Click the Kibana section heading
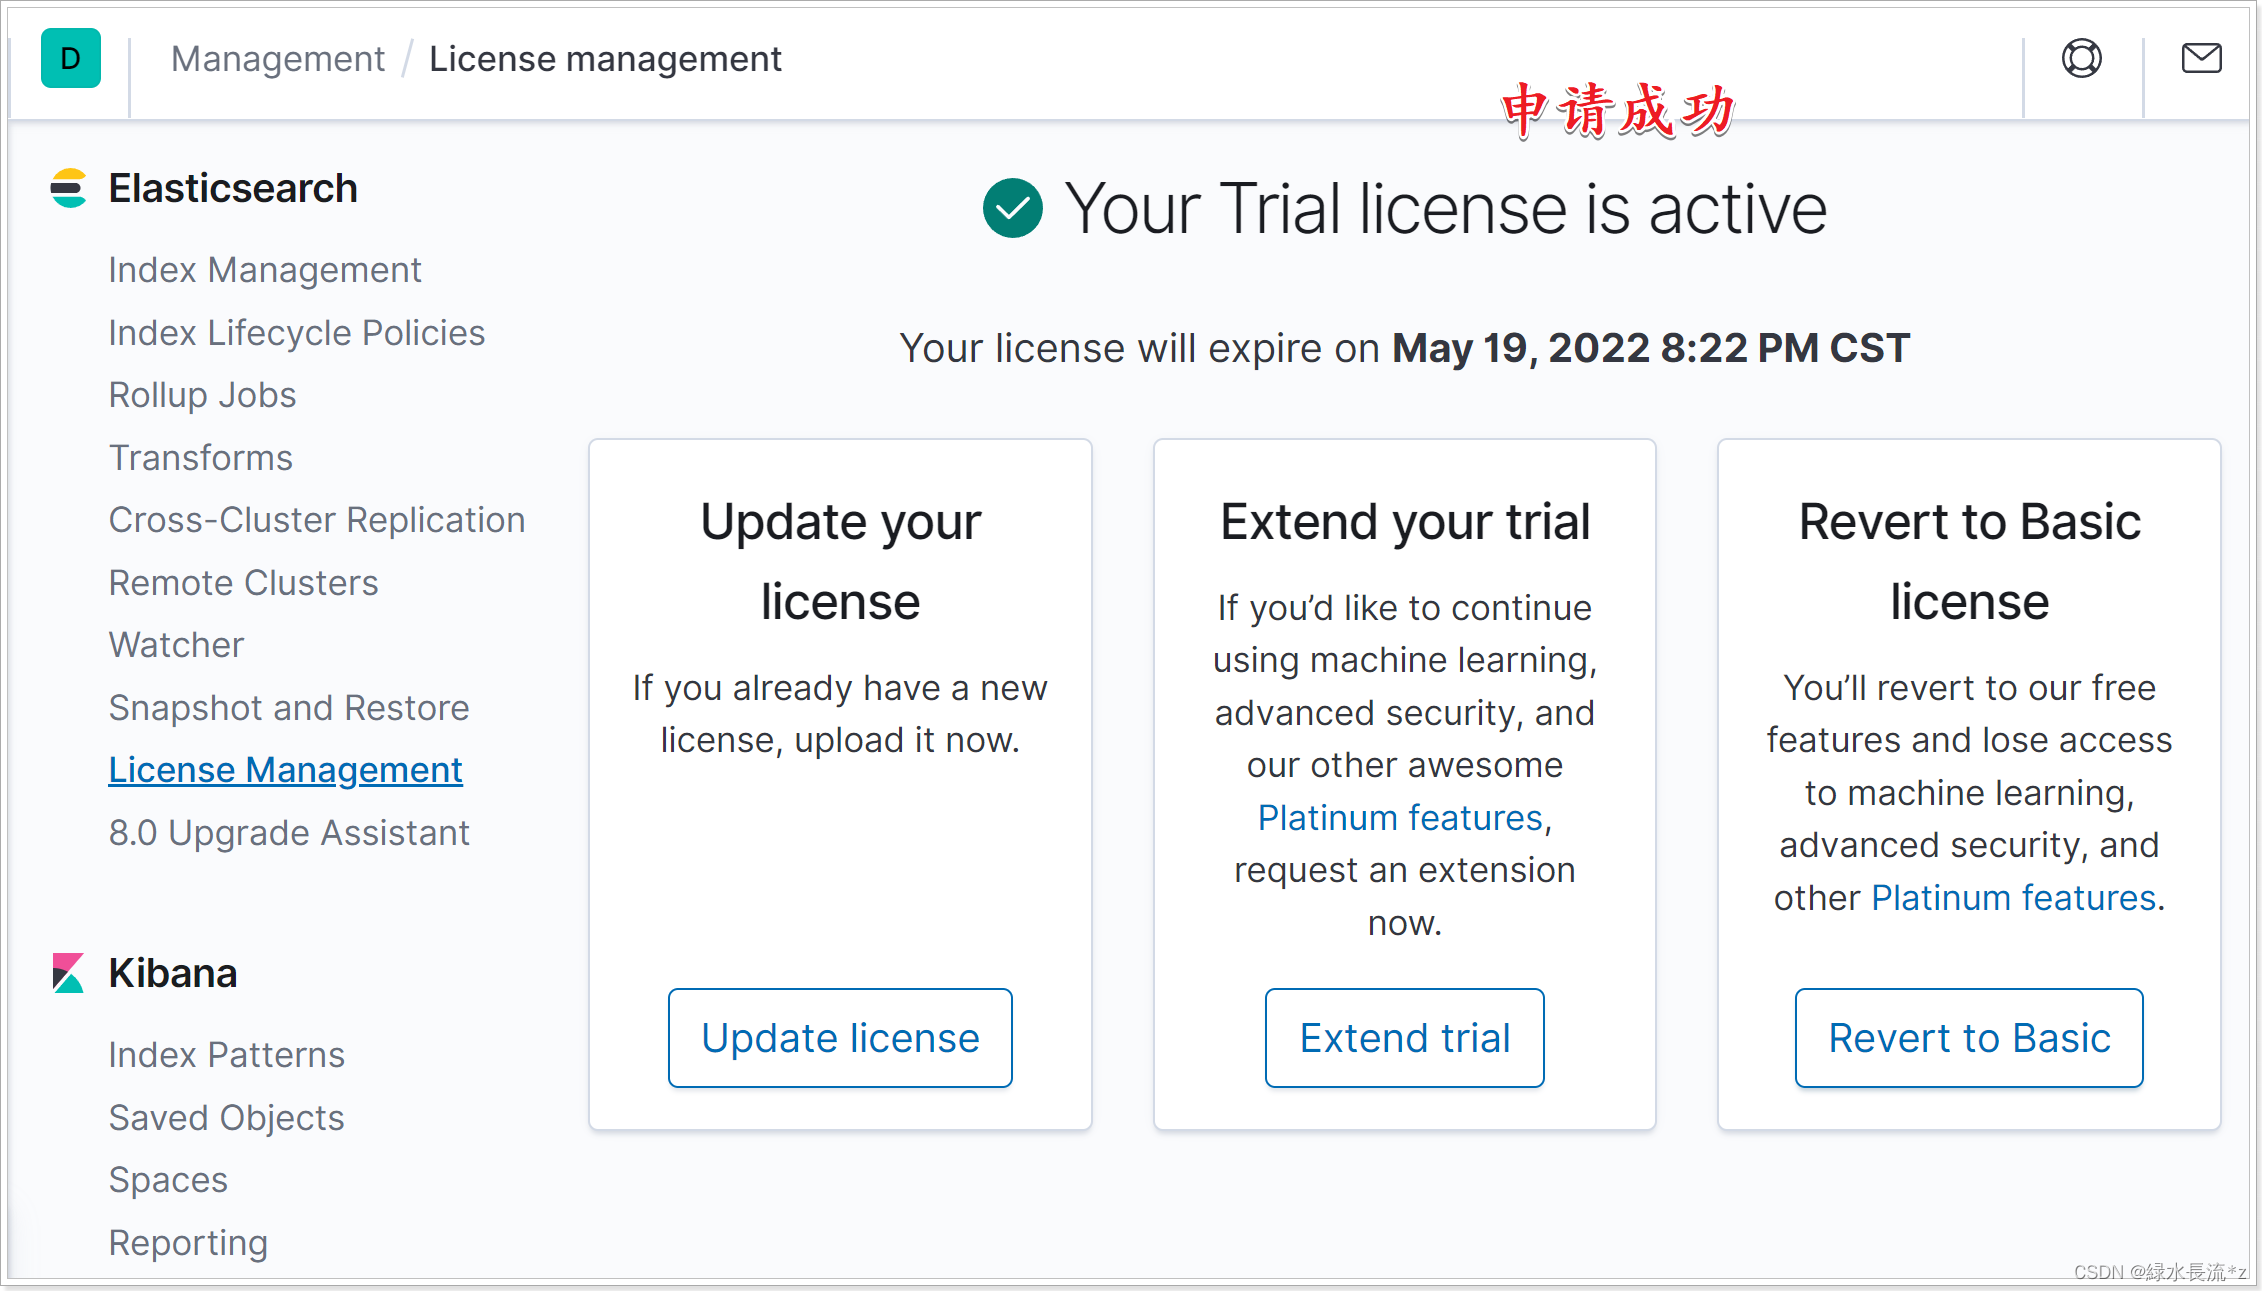 click(173, 973)
